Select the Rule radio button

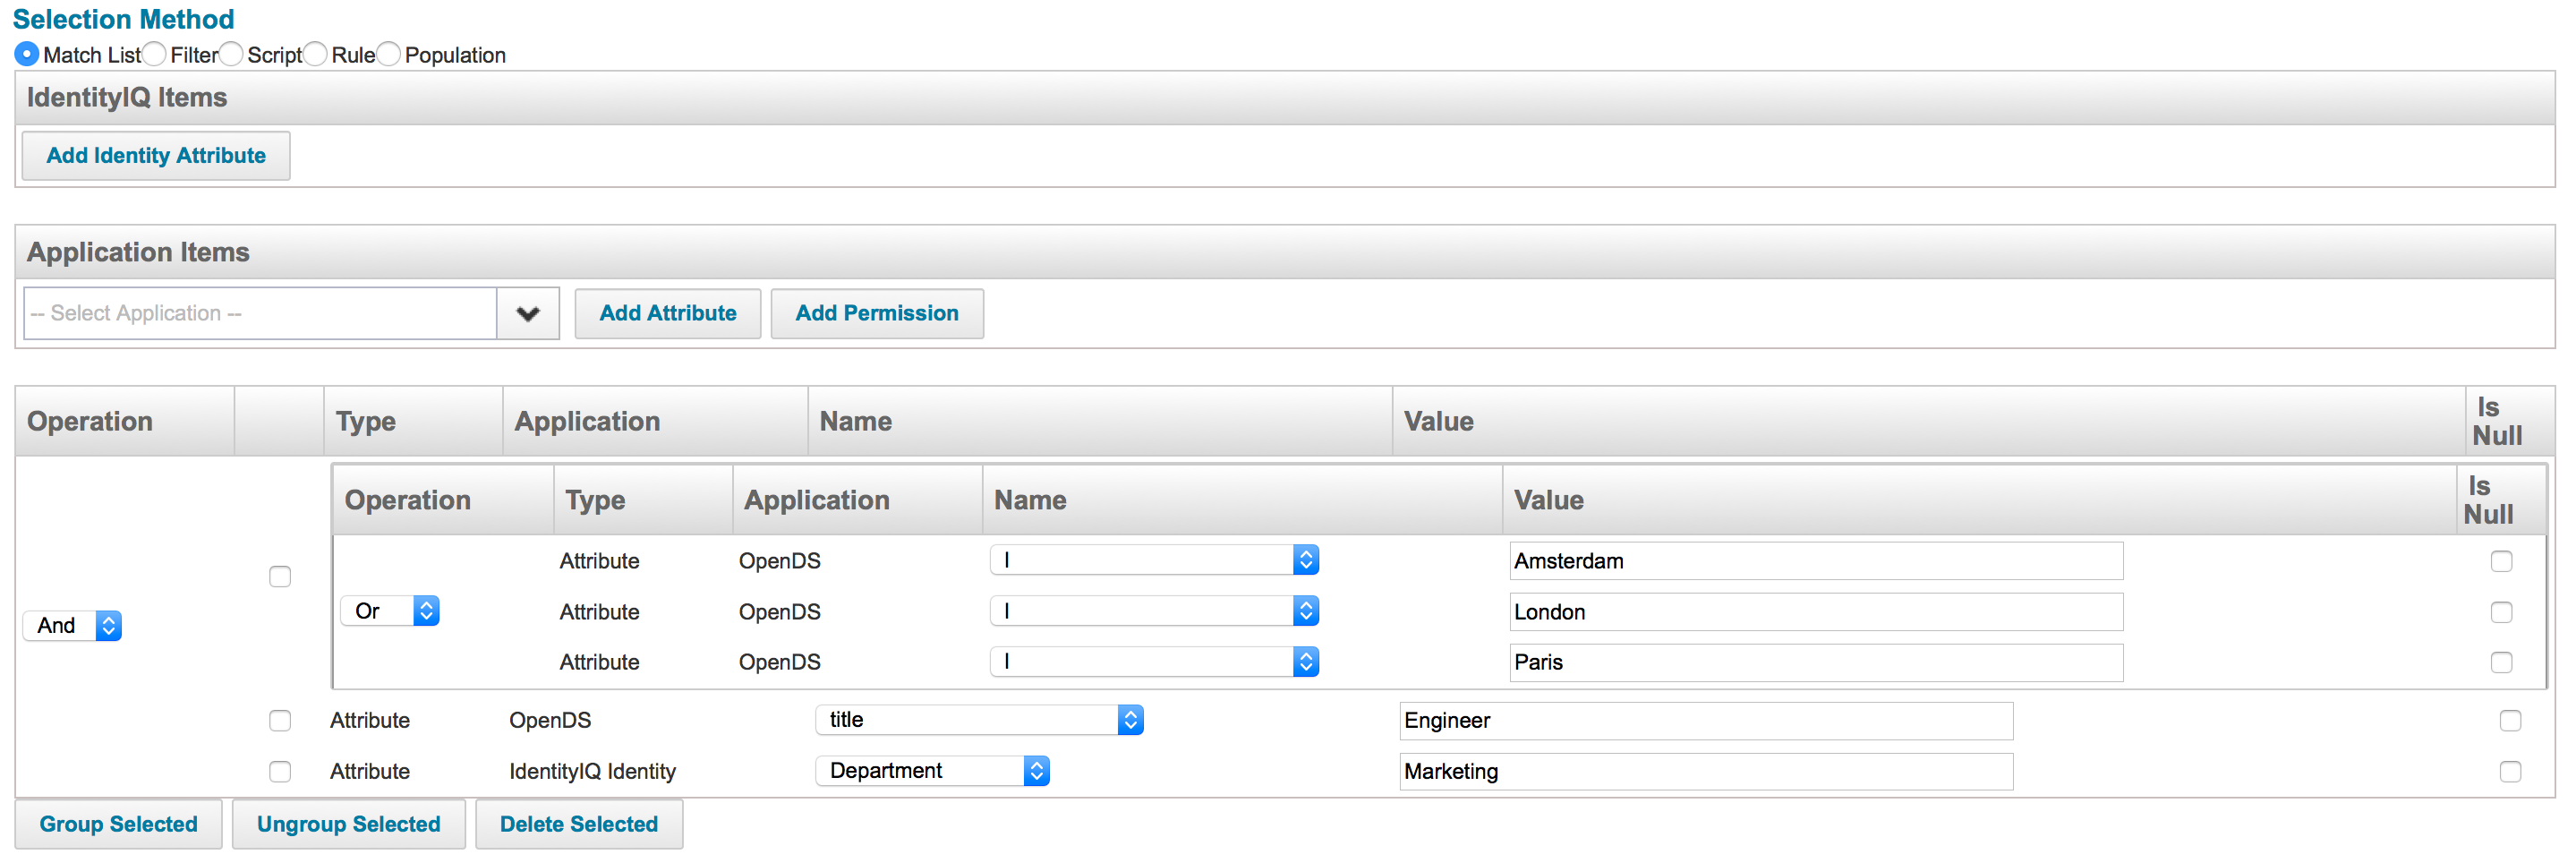click(315, 54)
